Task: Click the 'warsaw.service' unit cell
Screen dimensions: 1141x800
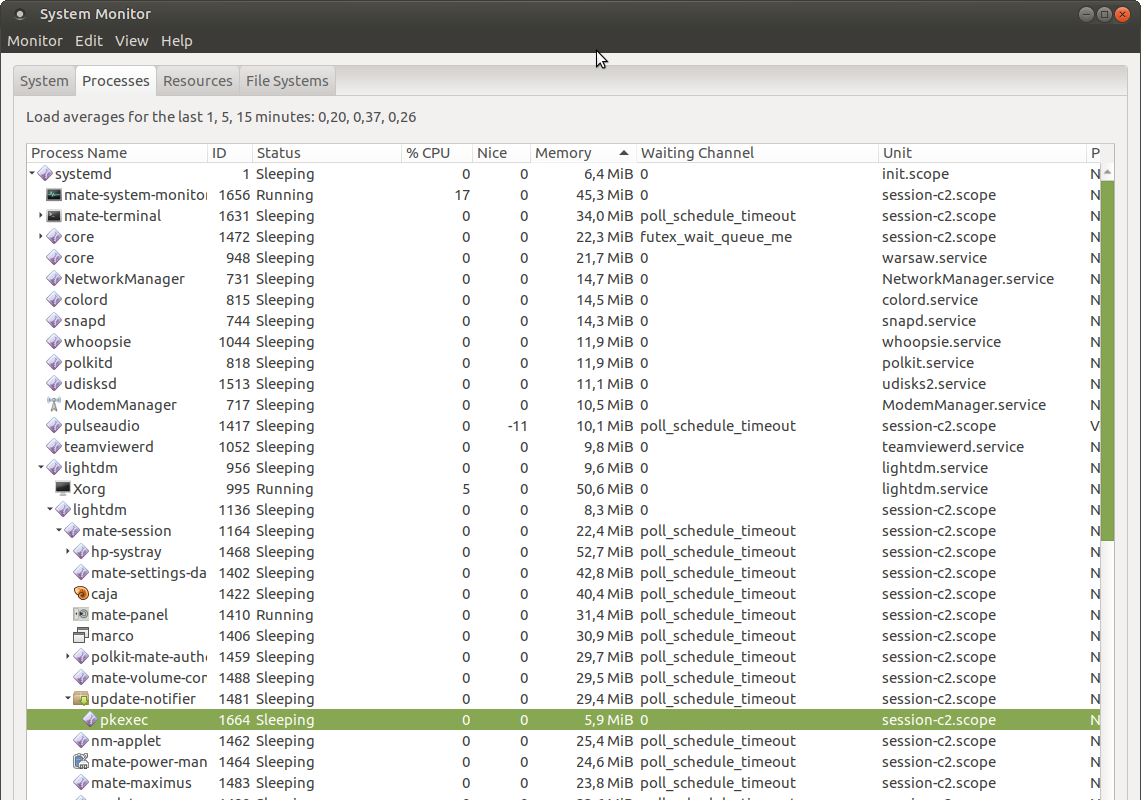Action: (934, 258)
